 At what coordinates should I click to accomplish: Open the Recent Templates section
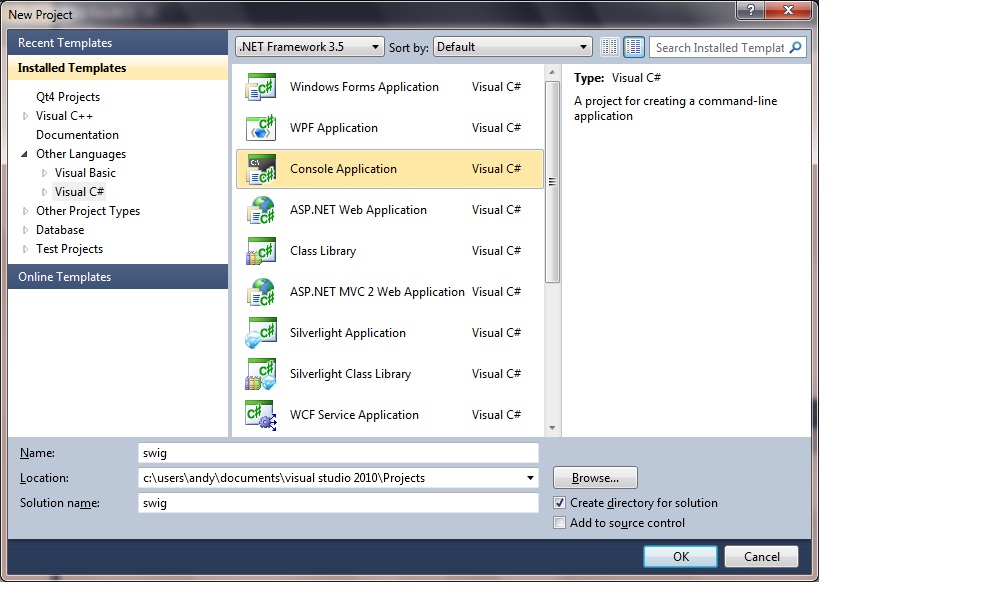[118, 43]
